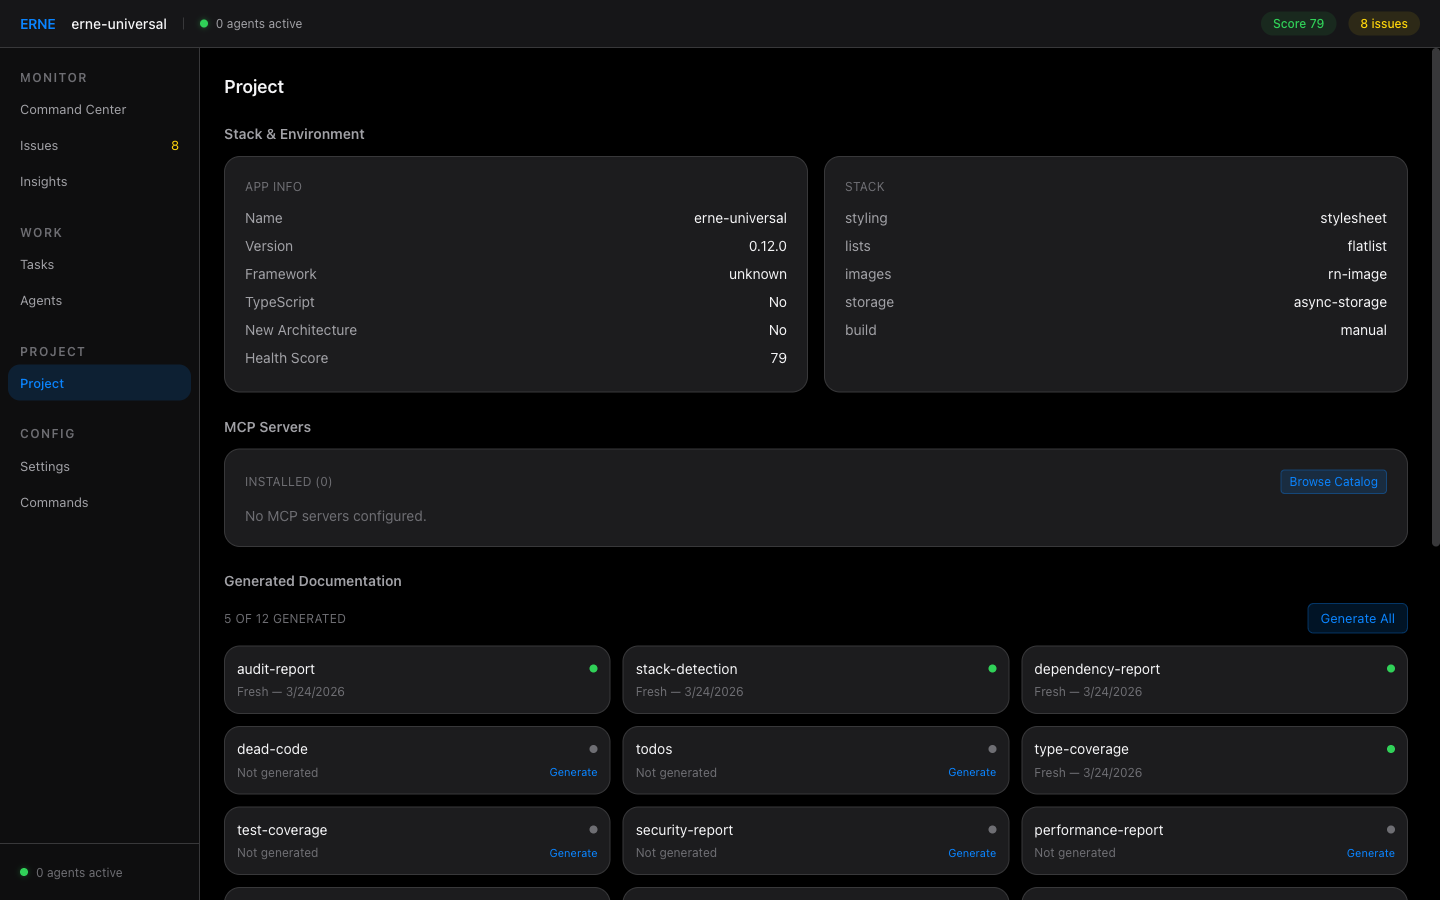This screenshot has height=900, width=1440.
Task: Open the Tasks section
Action: point(37,265)
